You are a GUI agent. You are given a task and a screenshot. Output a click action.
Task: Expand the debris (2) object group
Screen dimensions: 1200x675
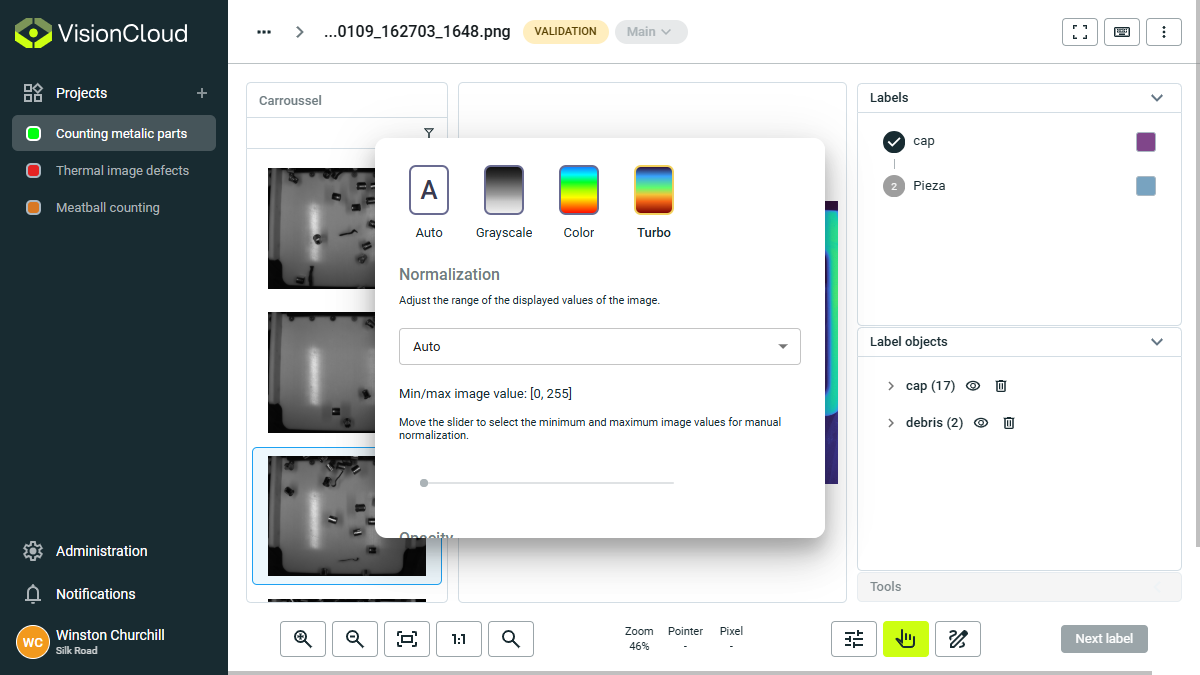(890, 422)
